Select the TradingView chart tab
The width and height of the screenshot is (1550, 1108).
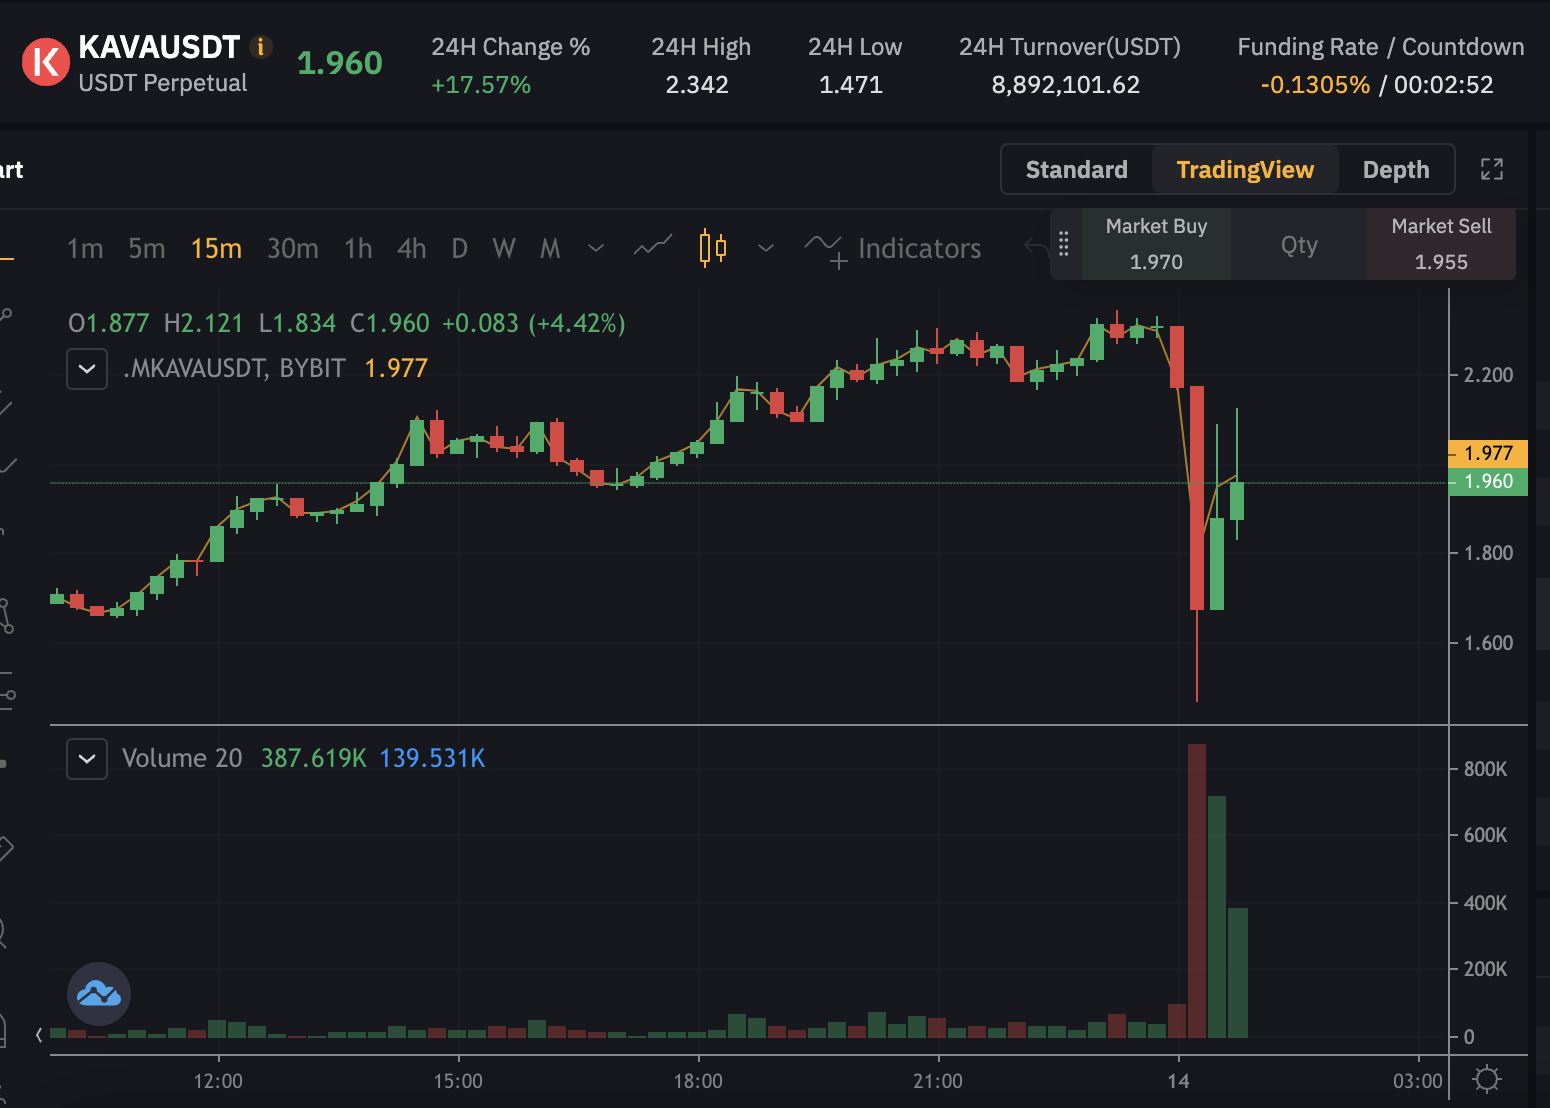pyautogui.click(x=1245, y=169)
